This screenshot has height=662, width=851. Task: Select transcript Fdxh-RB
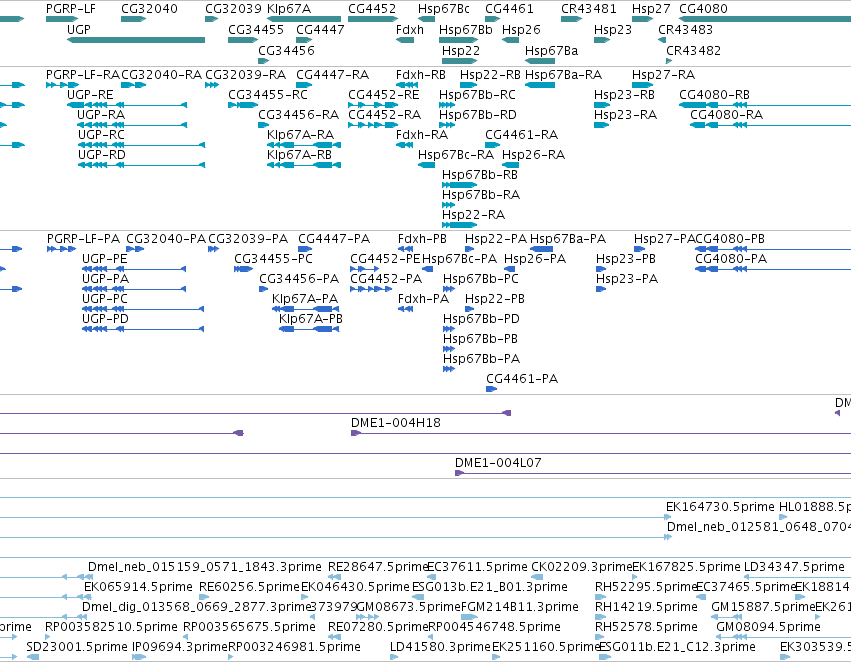pyautogui.click(x=421, y=74)
